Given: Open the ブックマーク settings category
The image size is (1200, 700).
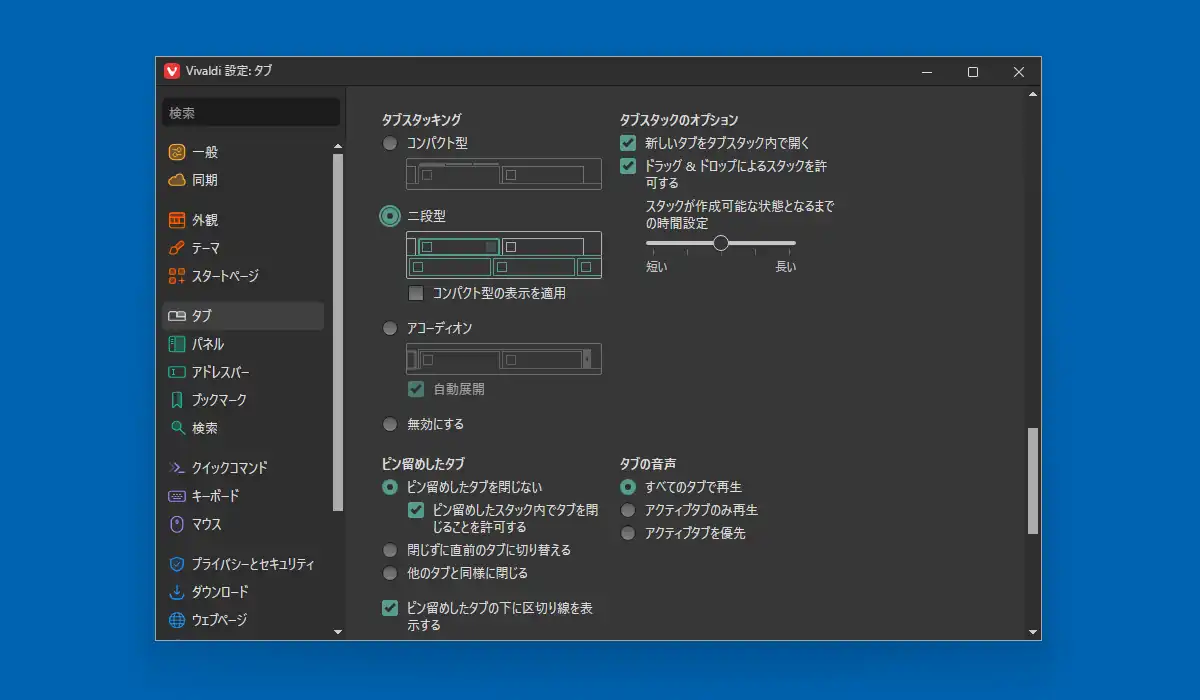Looking at the screenshot, I should tap(243, 400).
